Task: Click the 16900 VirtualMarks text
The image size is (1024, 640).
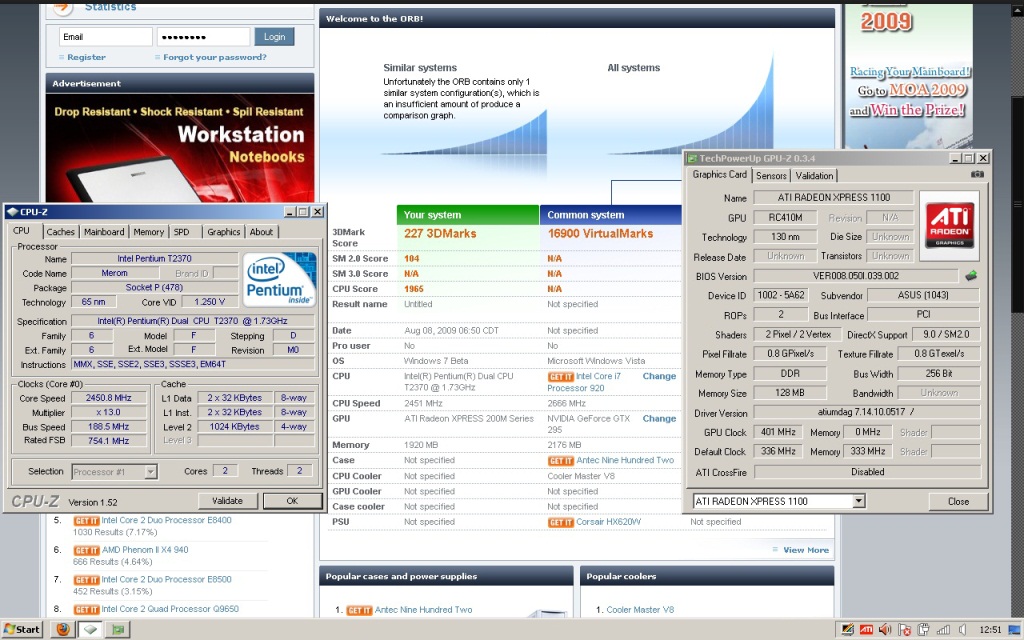Action: (600, 234)
